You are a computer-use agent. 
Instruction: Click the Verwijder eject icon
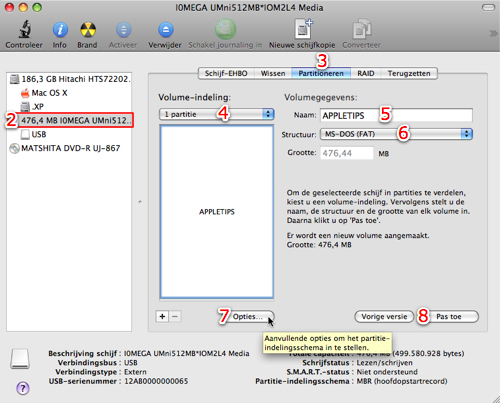point(165,30)
